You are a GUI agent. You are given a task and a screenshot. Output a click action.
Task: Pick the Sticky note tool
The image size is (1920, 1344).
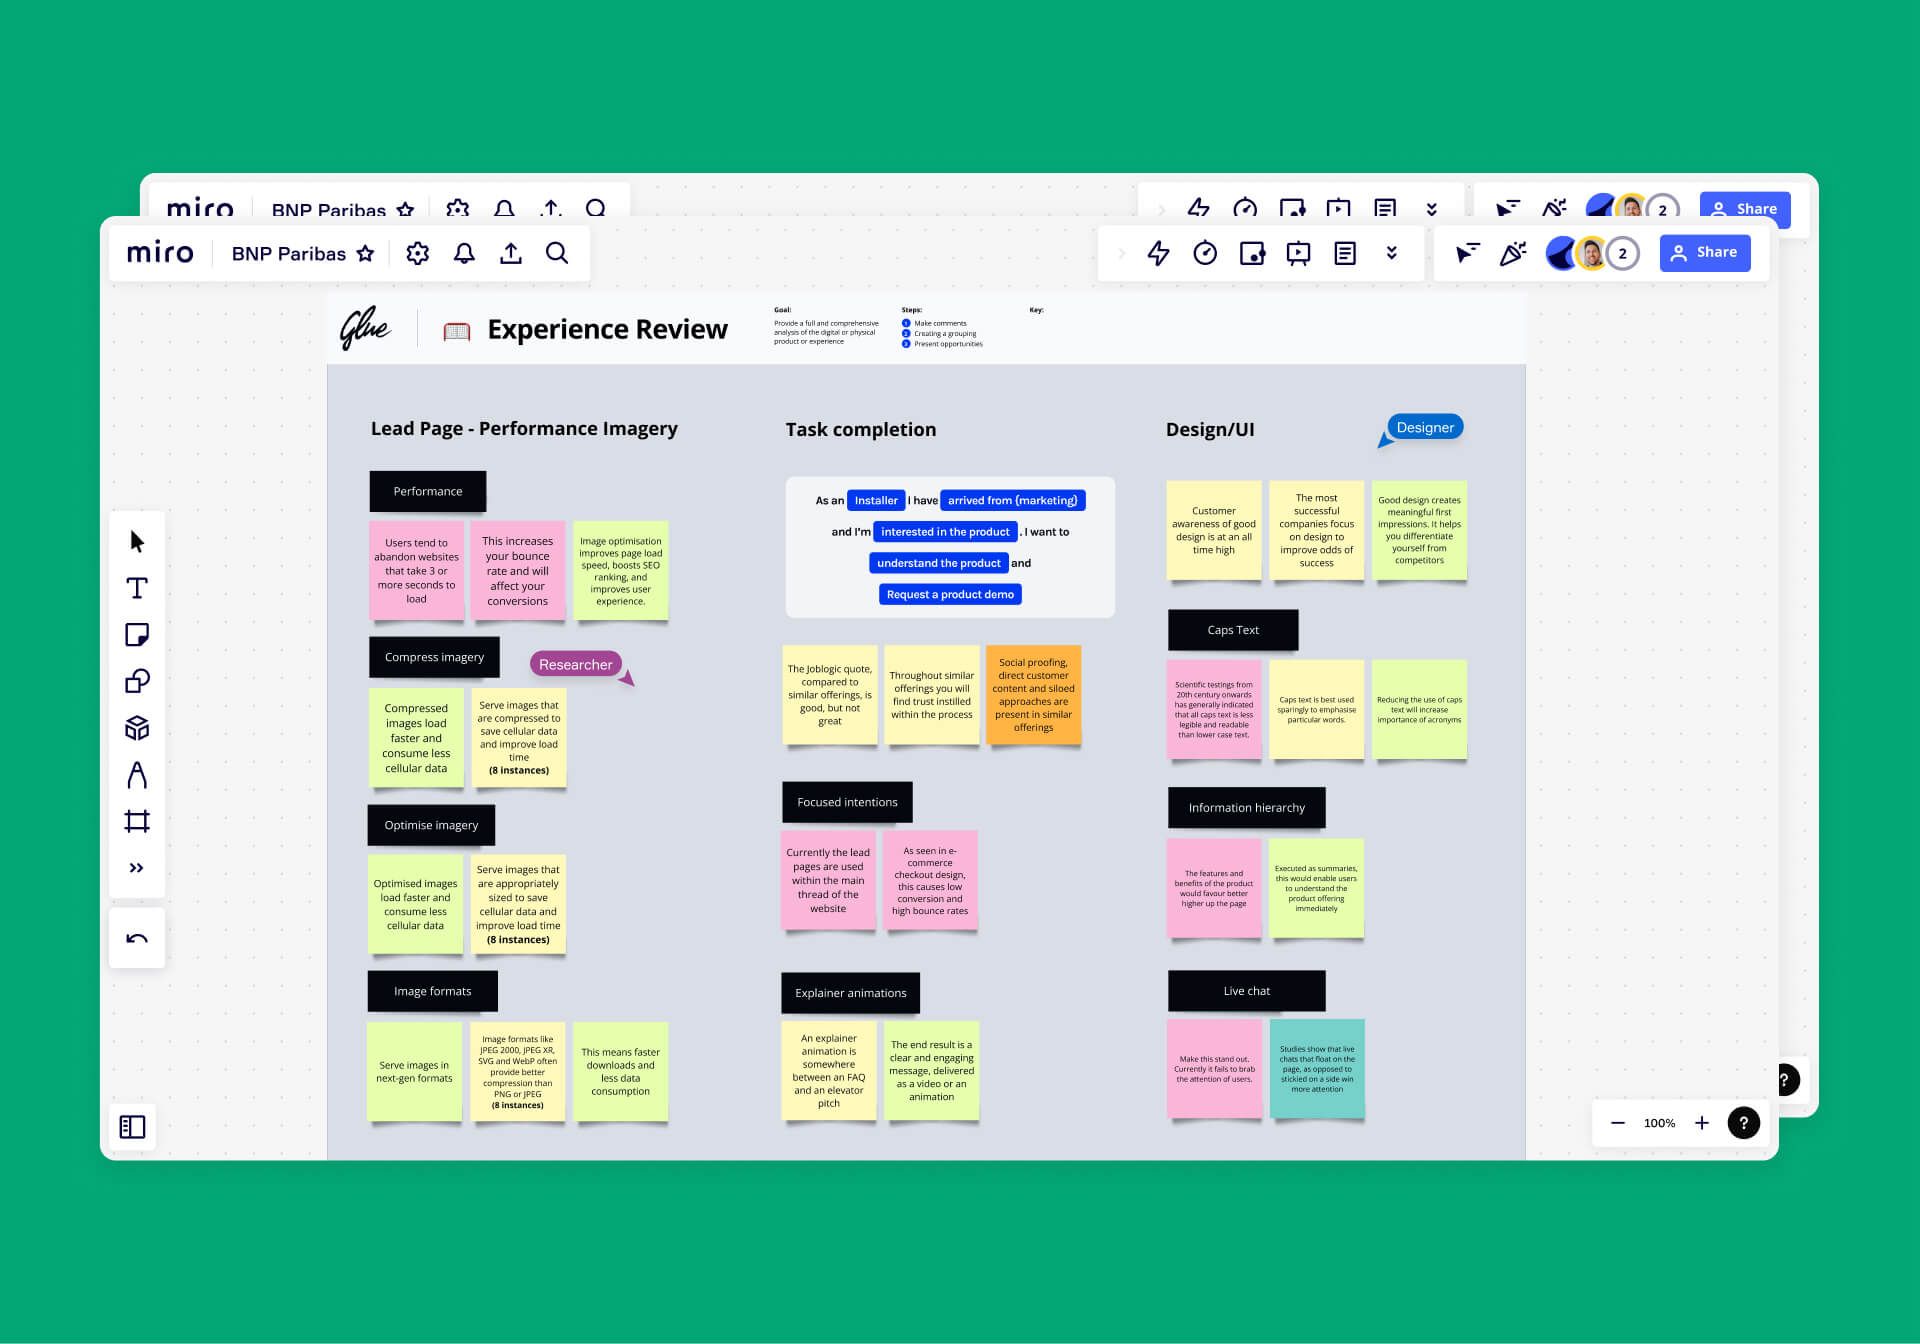[137, 635]
